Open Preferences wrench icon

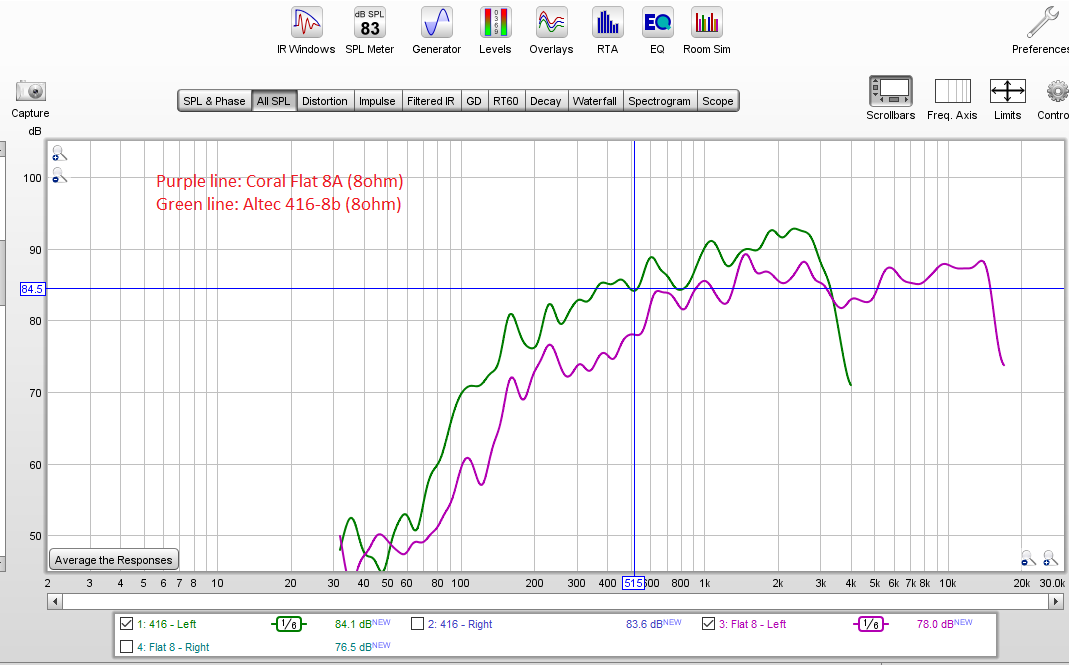pyautogui.click(x=1041, y=31)
